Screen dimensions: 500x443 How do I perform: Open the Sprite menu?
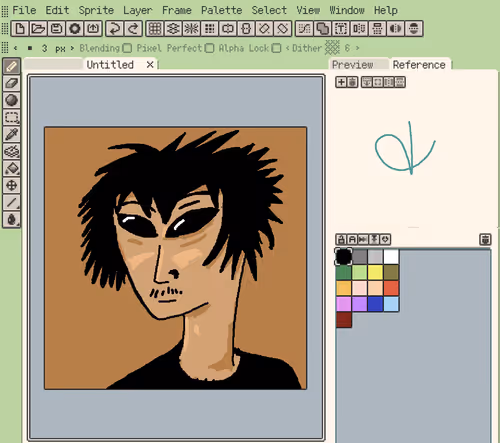coord(96,10)
